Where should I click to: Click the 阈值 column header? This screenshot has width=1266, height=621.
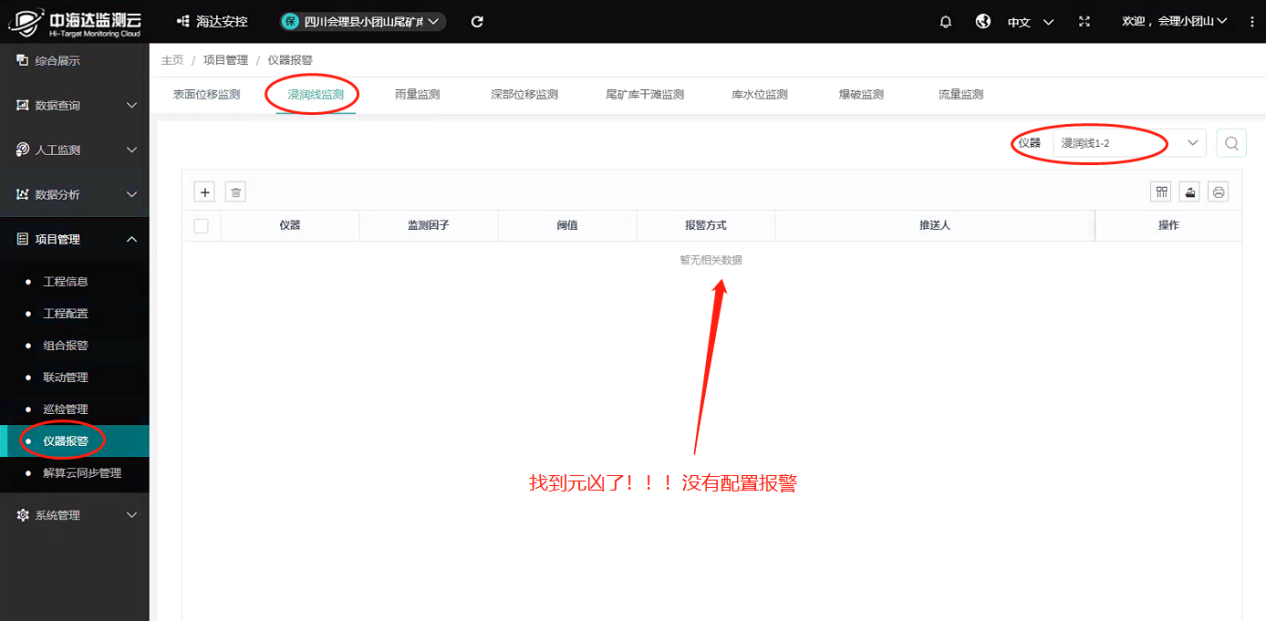[567, 226]
